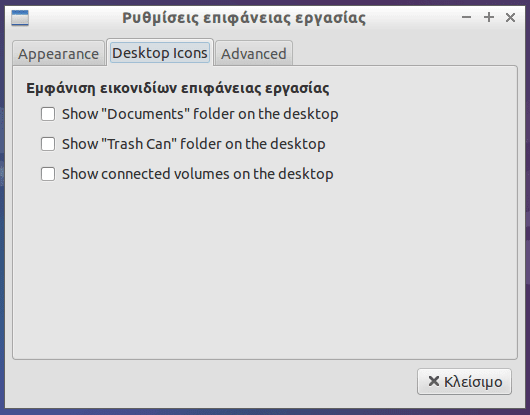This screenshot has height=415, width=530.
Task: Click the Εμφάνιση εικονιδίων επιφάνειας εργασίας heading
Action: 178,88
